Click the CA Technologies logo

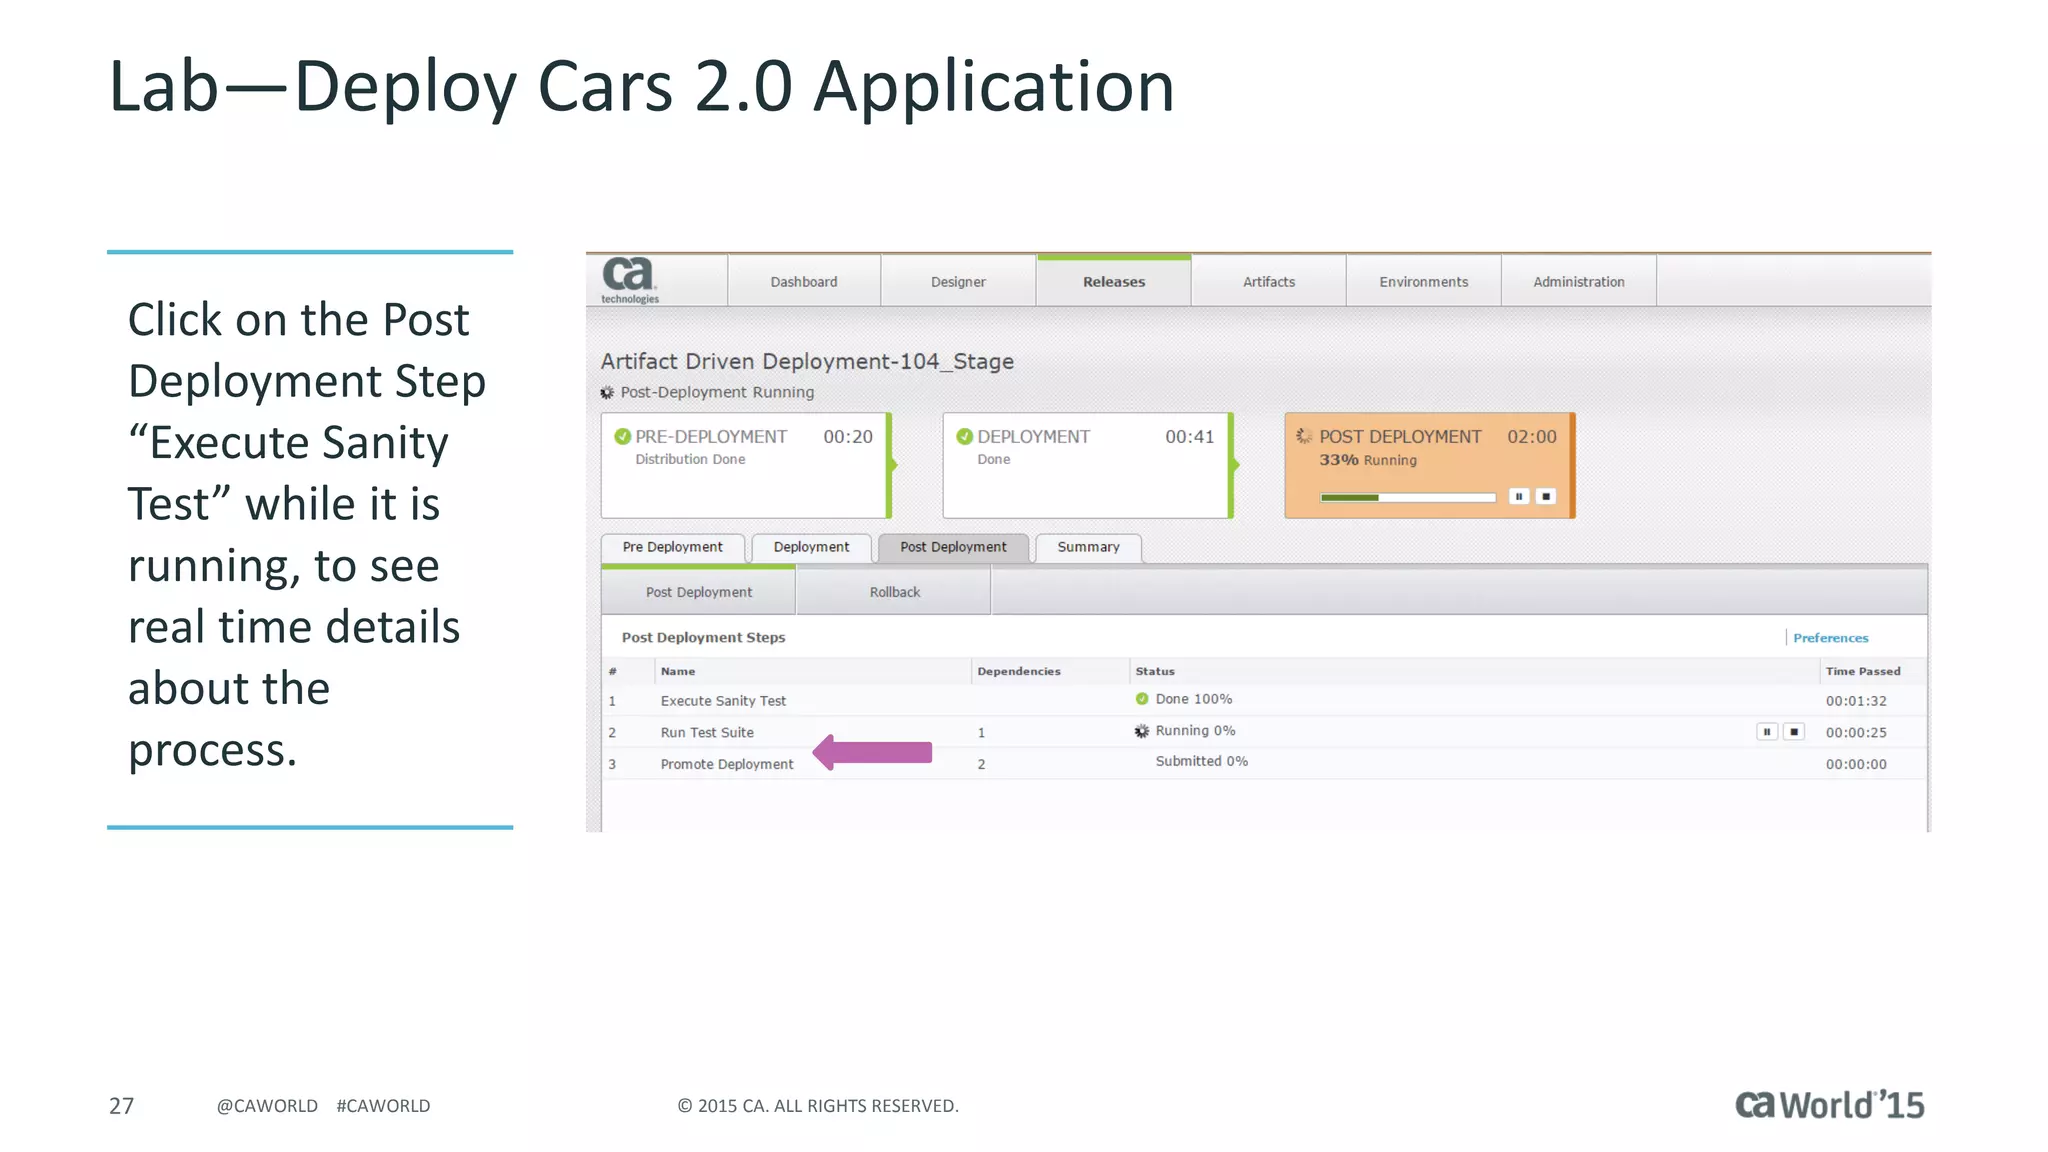click(x=630, y=280)
